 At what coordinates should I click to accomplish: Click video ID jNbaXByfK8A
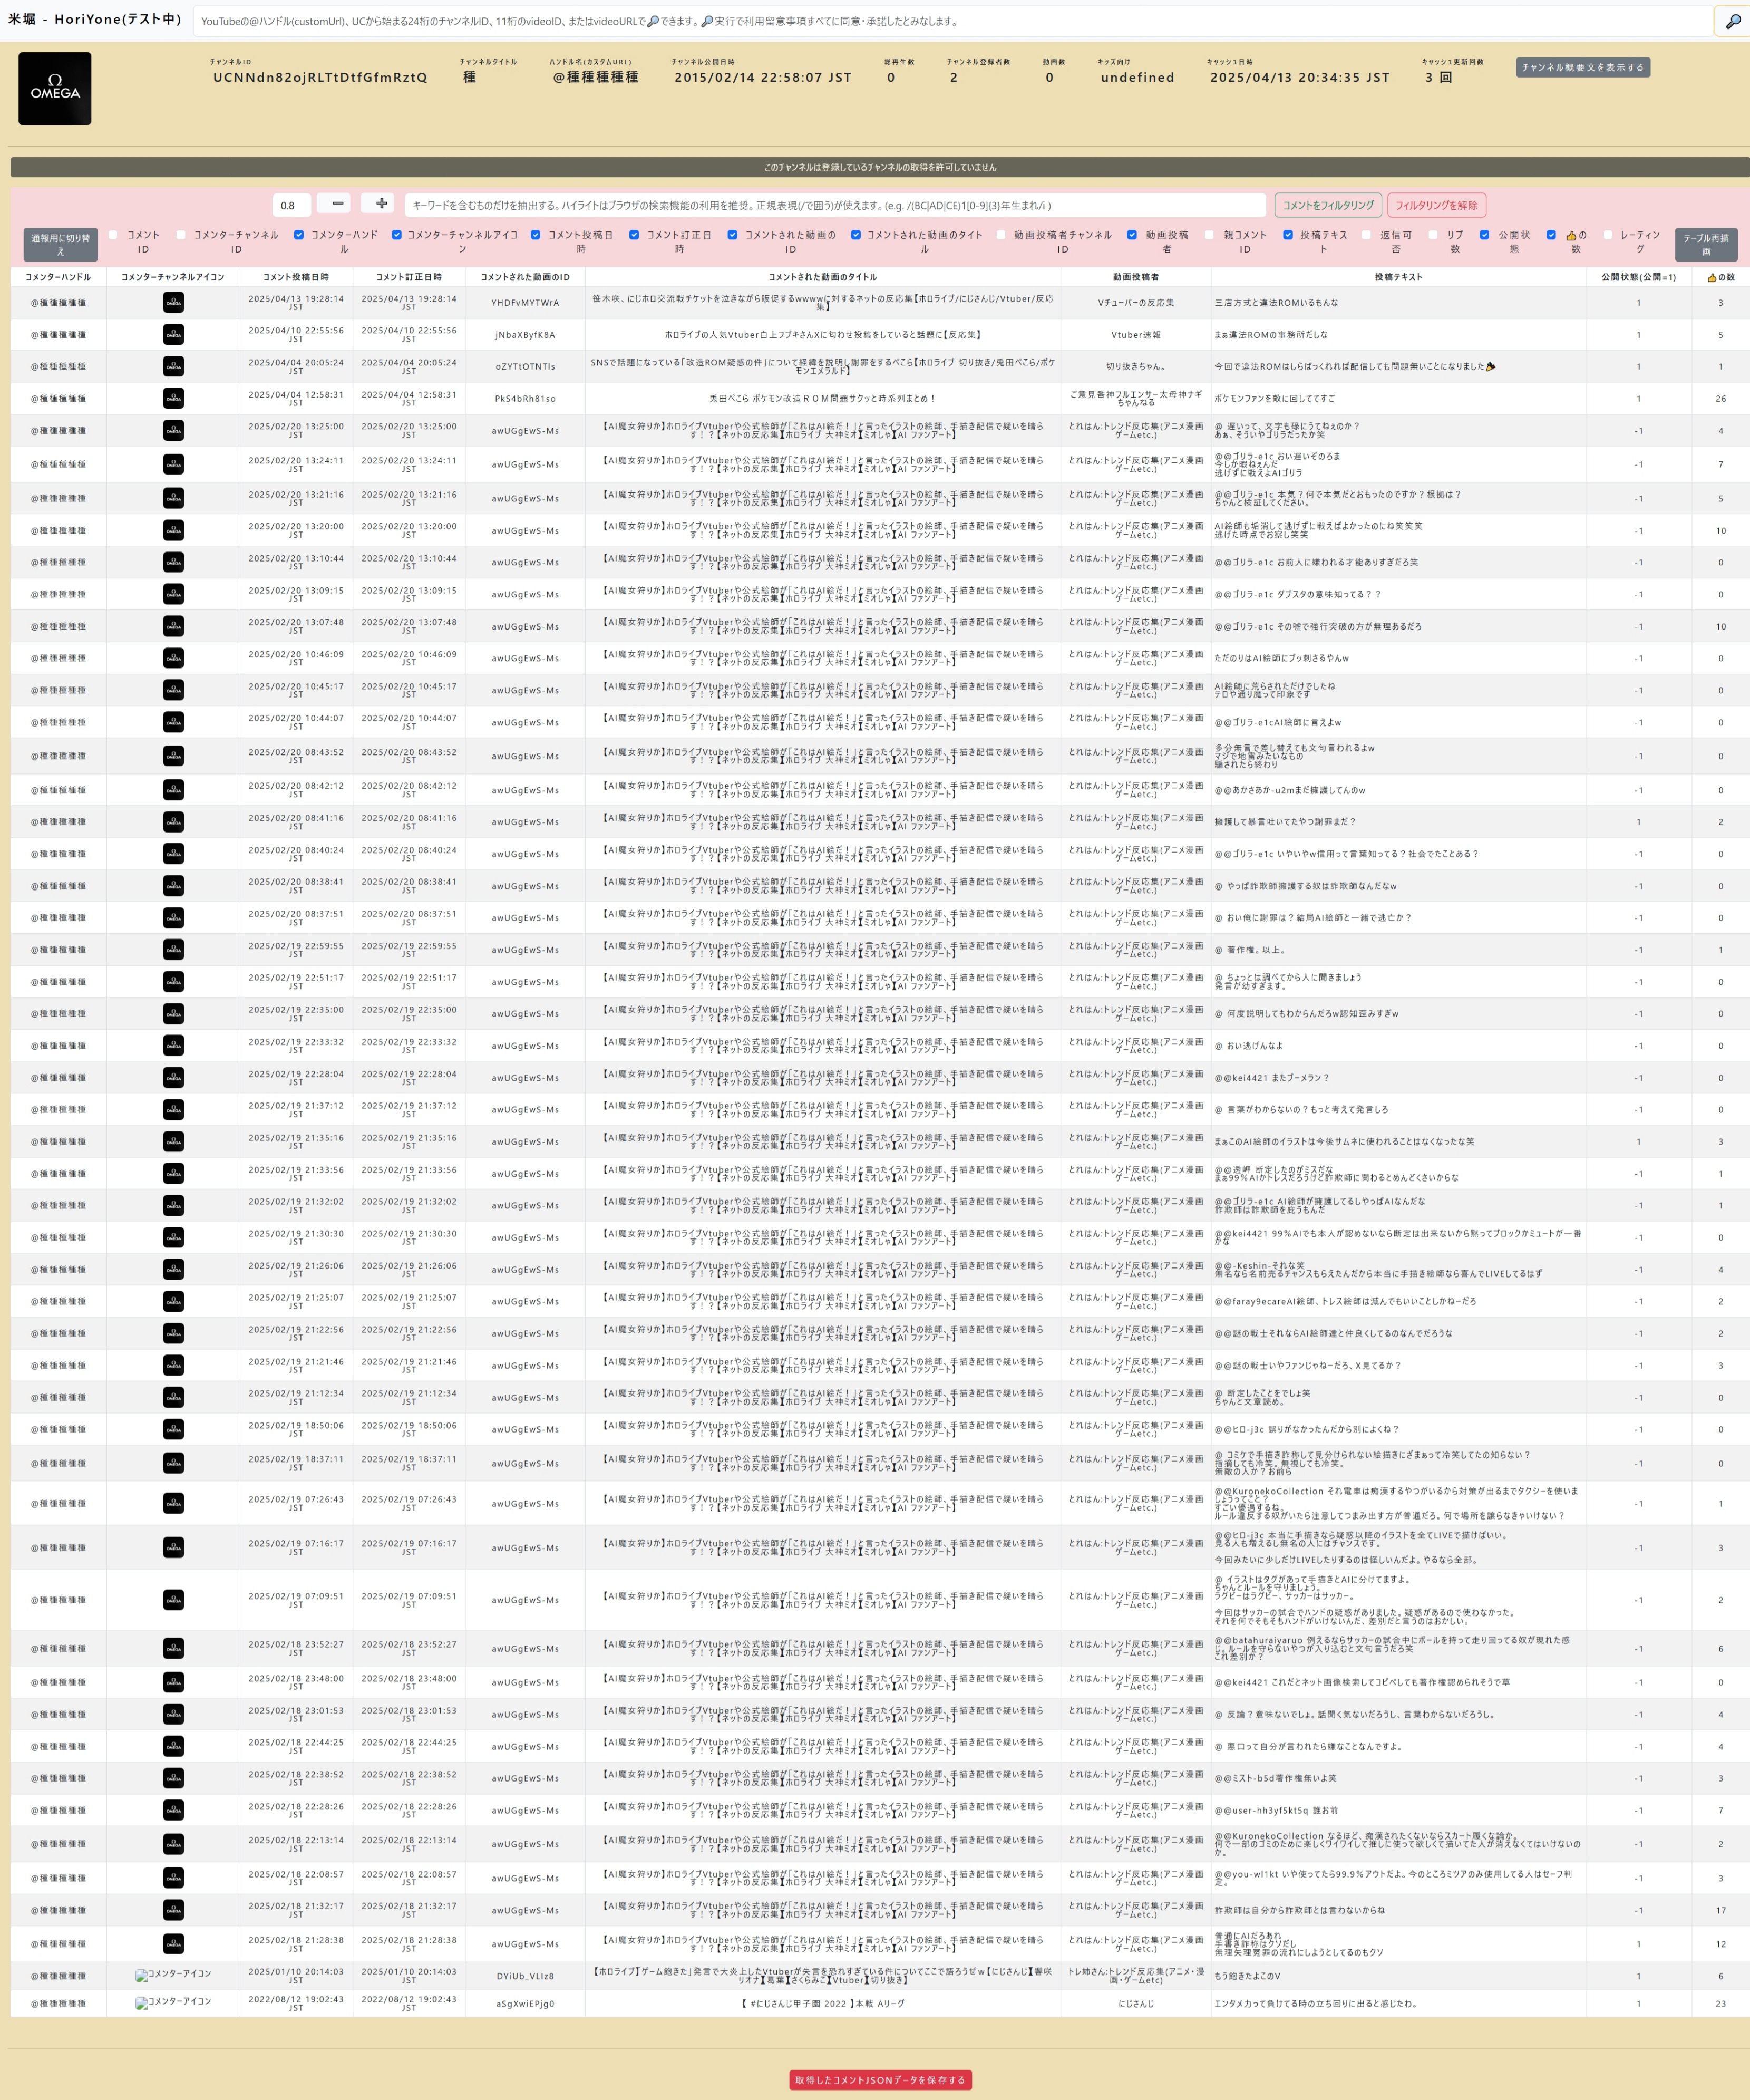(x=525, y=335)
